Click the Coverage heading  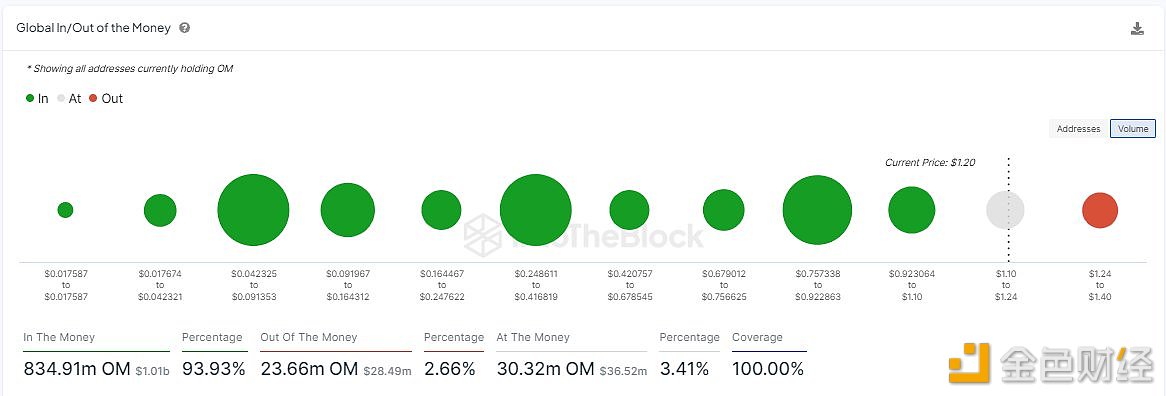coord(757,337)
